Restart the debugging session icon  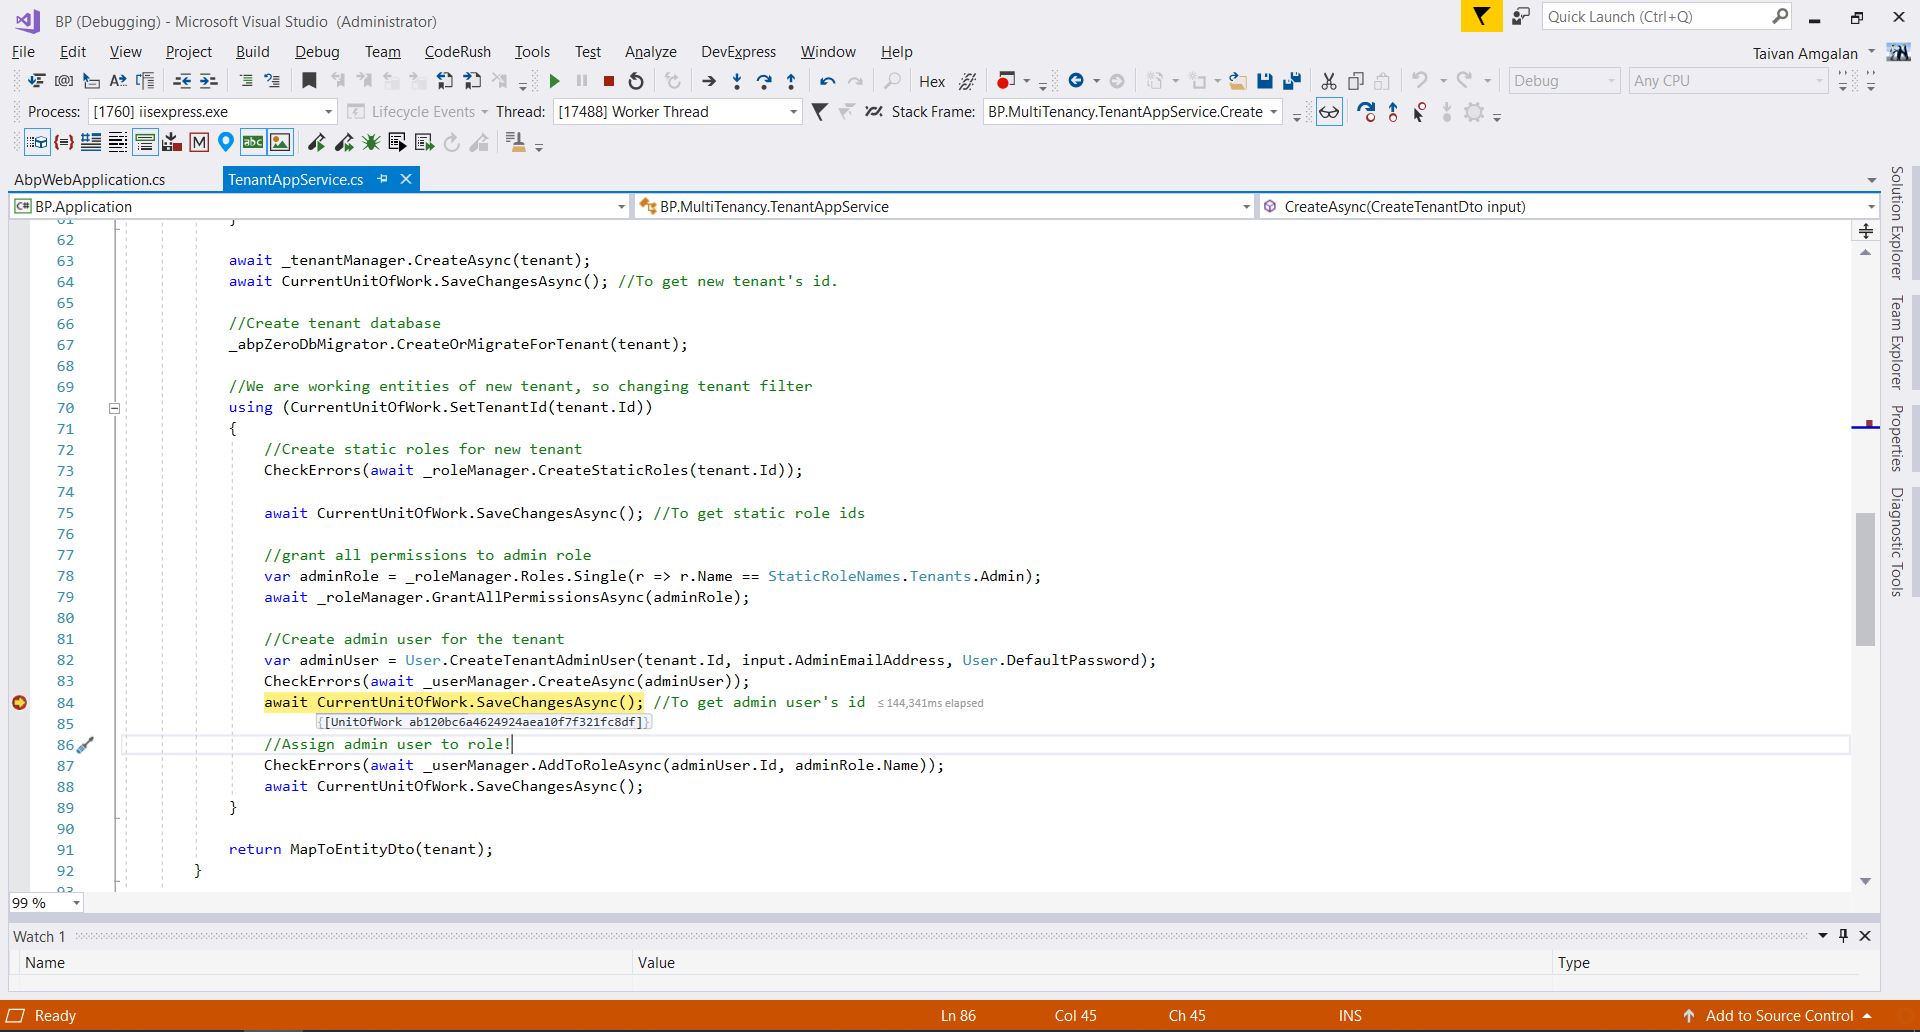click(x=635, y=80)
